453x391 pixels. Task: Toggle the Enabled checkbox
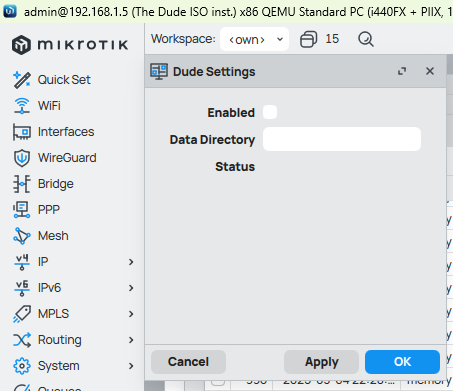[270, 112]
